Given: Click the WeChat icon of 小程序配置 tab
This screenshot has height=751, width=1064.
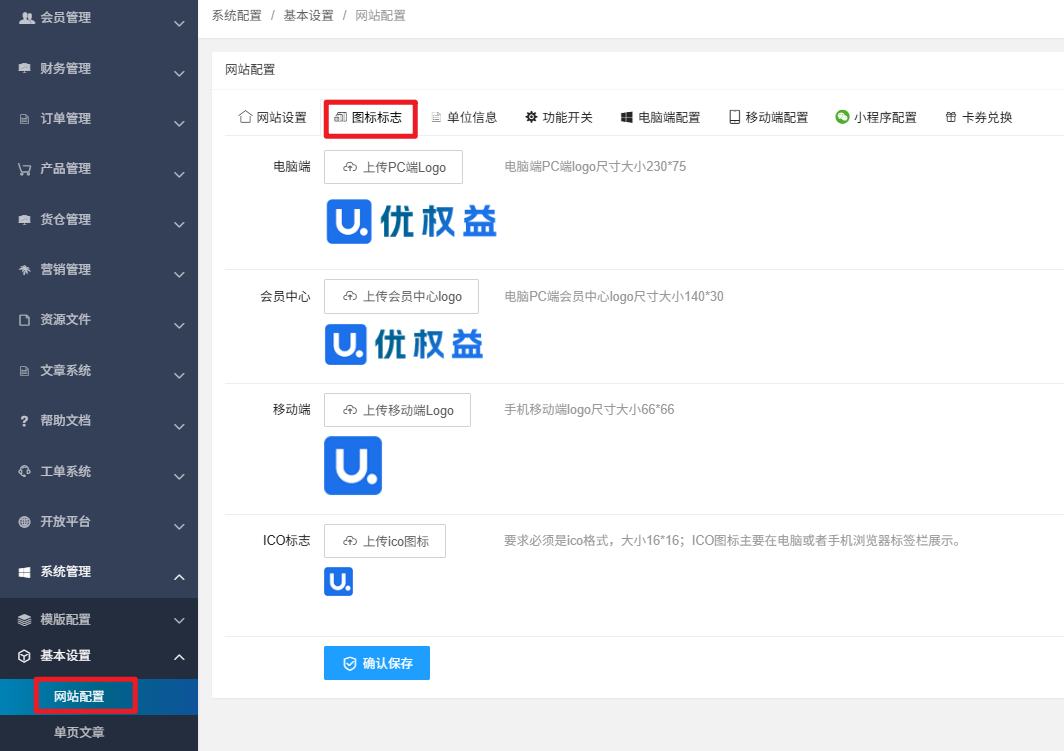Looking at the screenshot, I should coord(842,117).
